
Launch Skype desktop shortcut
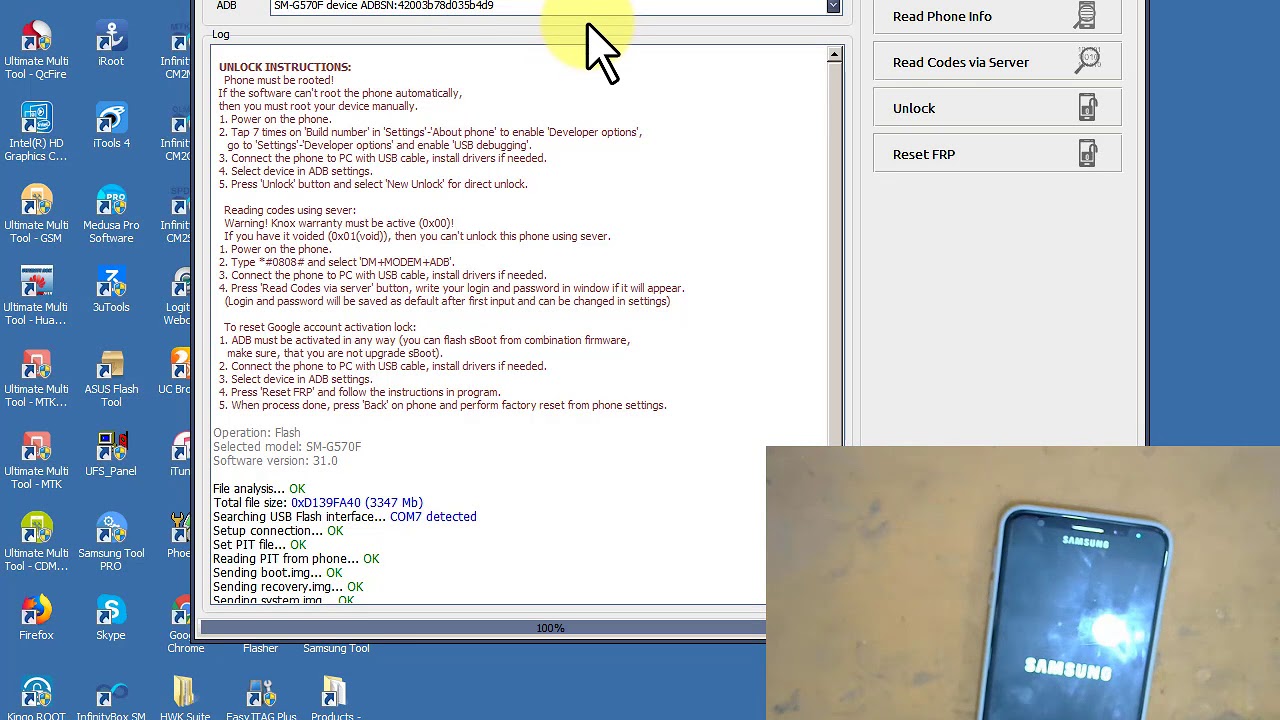point(111,618)
